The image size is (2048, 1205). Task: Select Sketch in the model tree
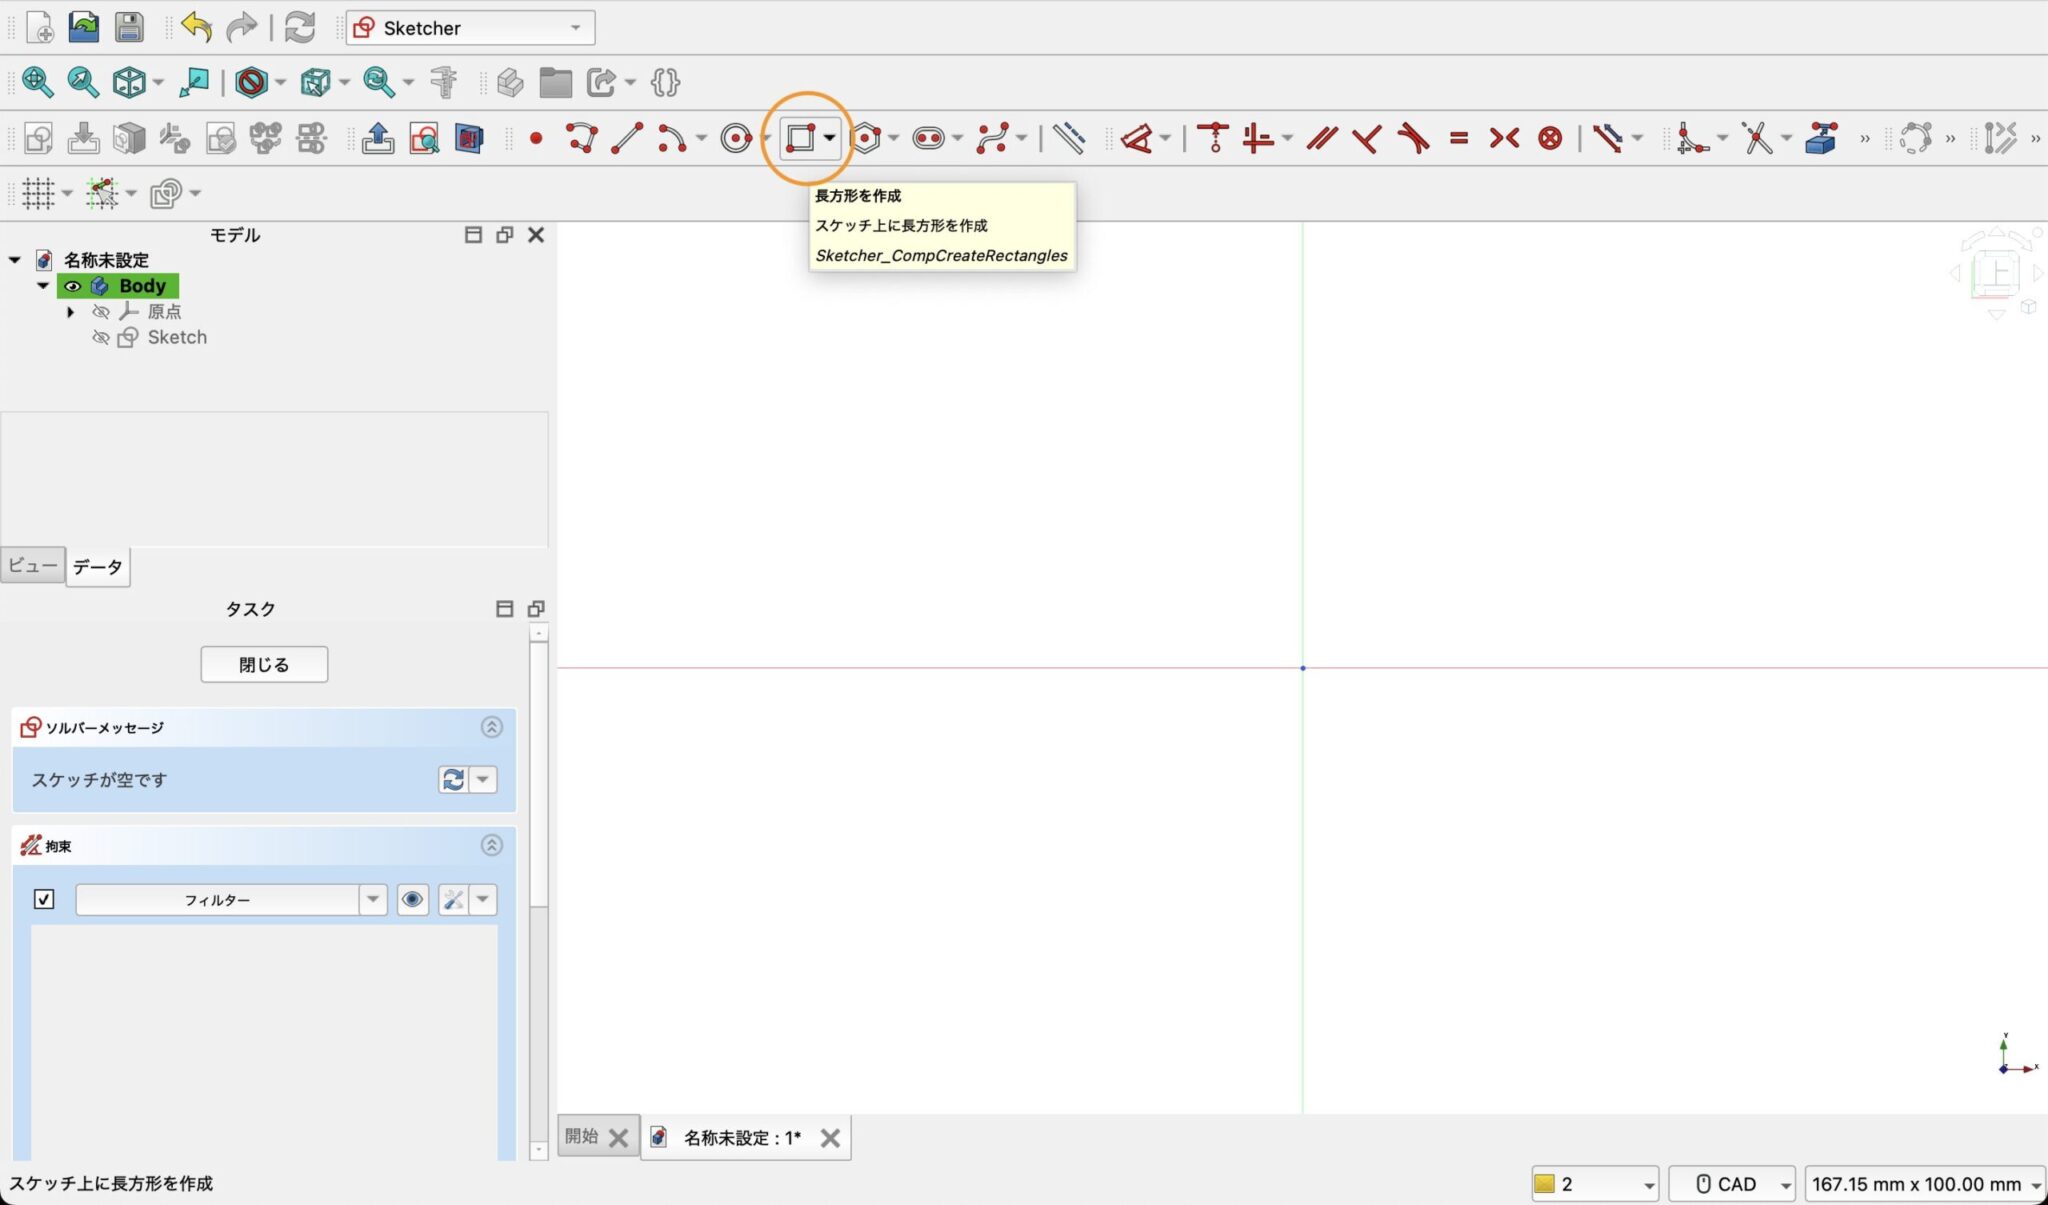pyautogui.click(x=177, y=337)
